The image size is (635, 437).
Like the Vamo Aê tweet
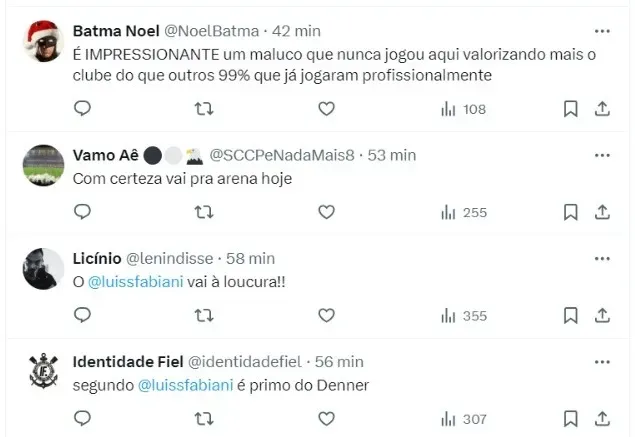326,212
